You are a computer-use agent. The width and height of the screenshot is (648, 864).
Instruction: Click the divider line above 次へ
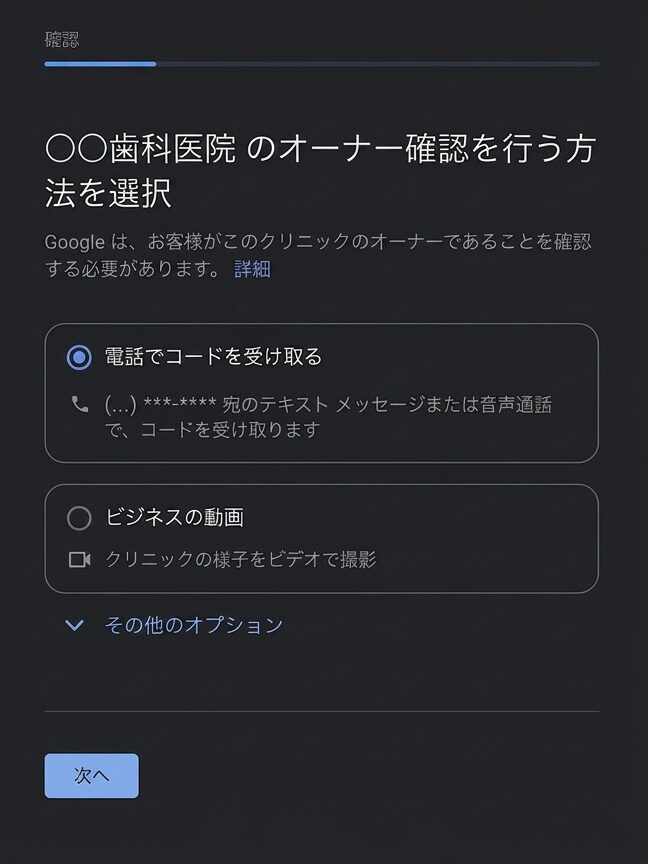point(321,712)
